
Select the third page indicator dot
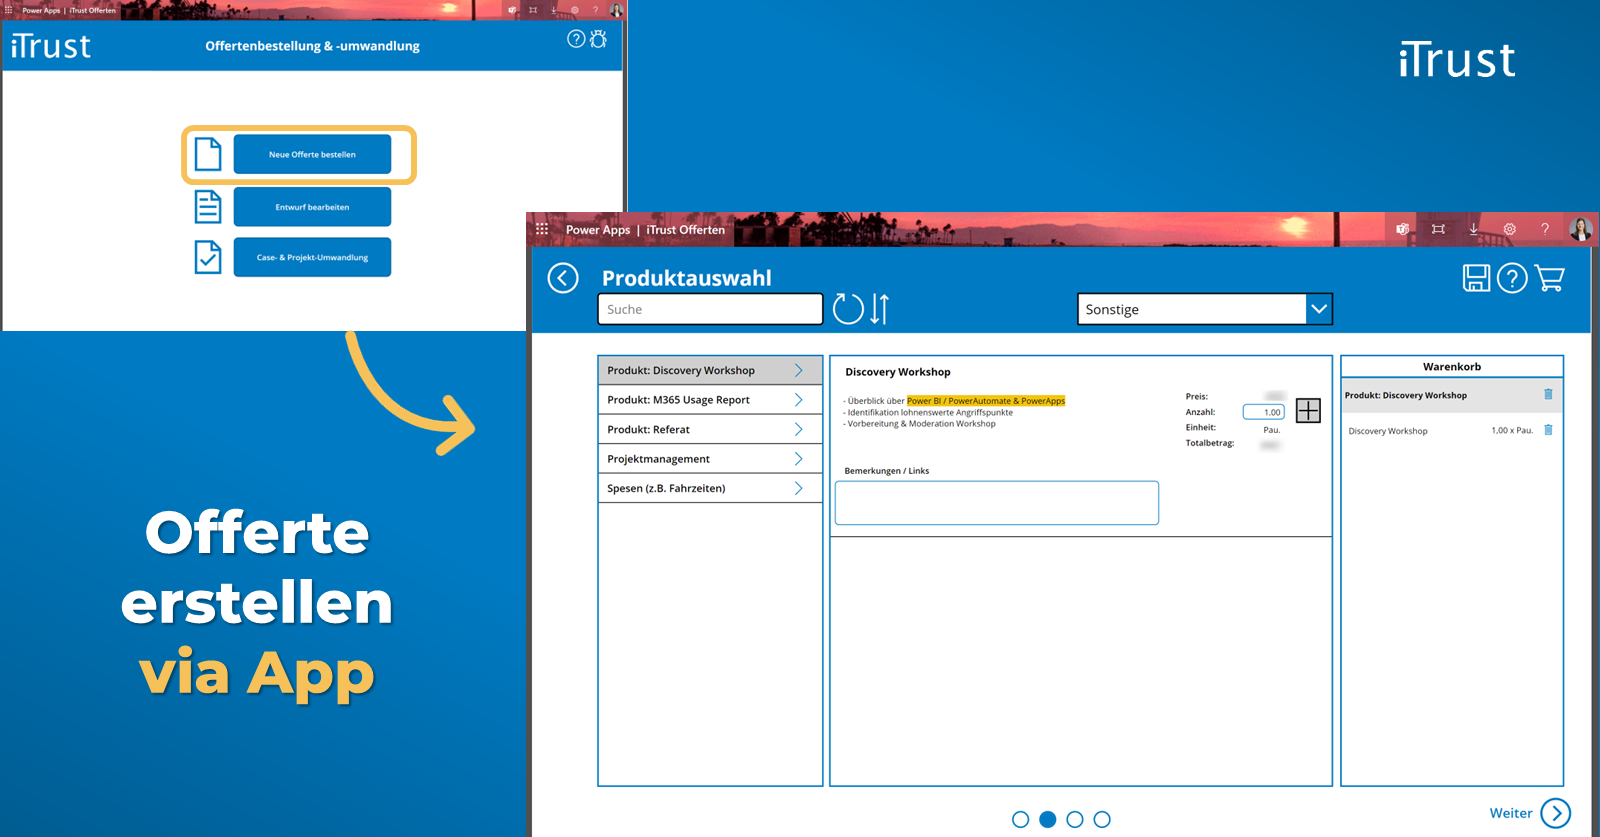coord(1075,819)
